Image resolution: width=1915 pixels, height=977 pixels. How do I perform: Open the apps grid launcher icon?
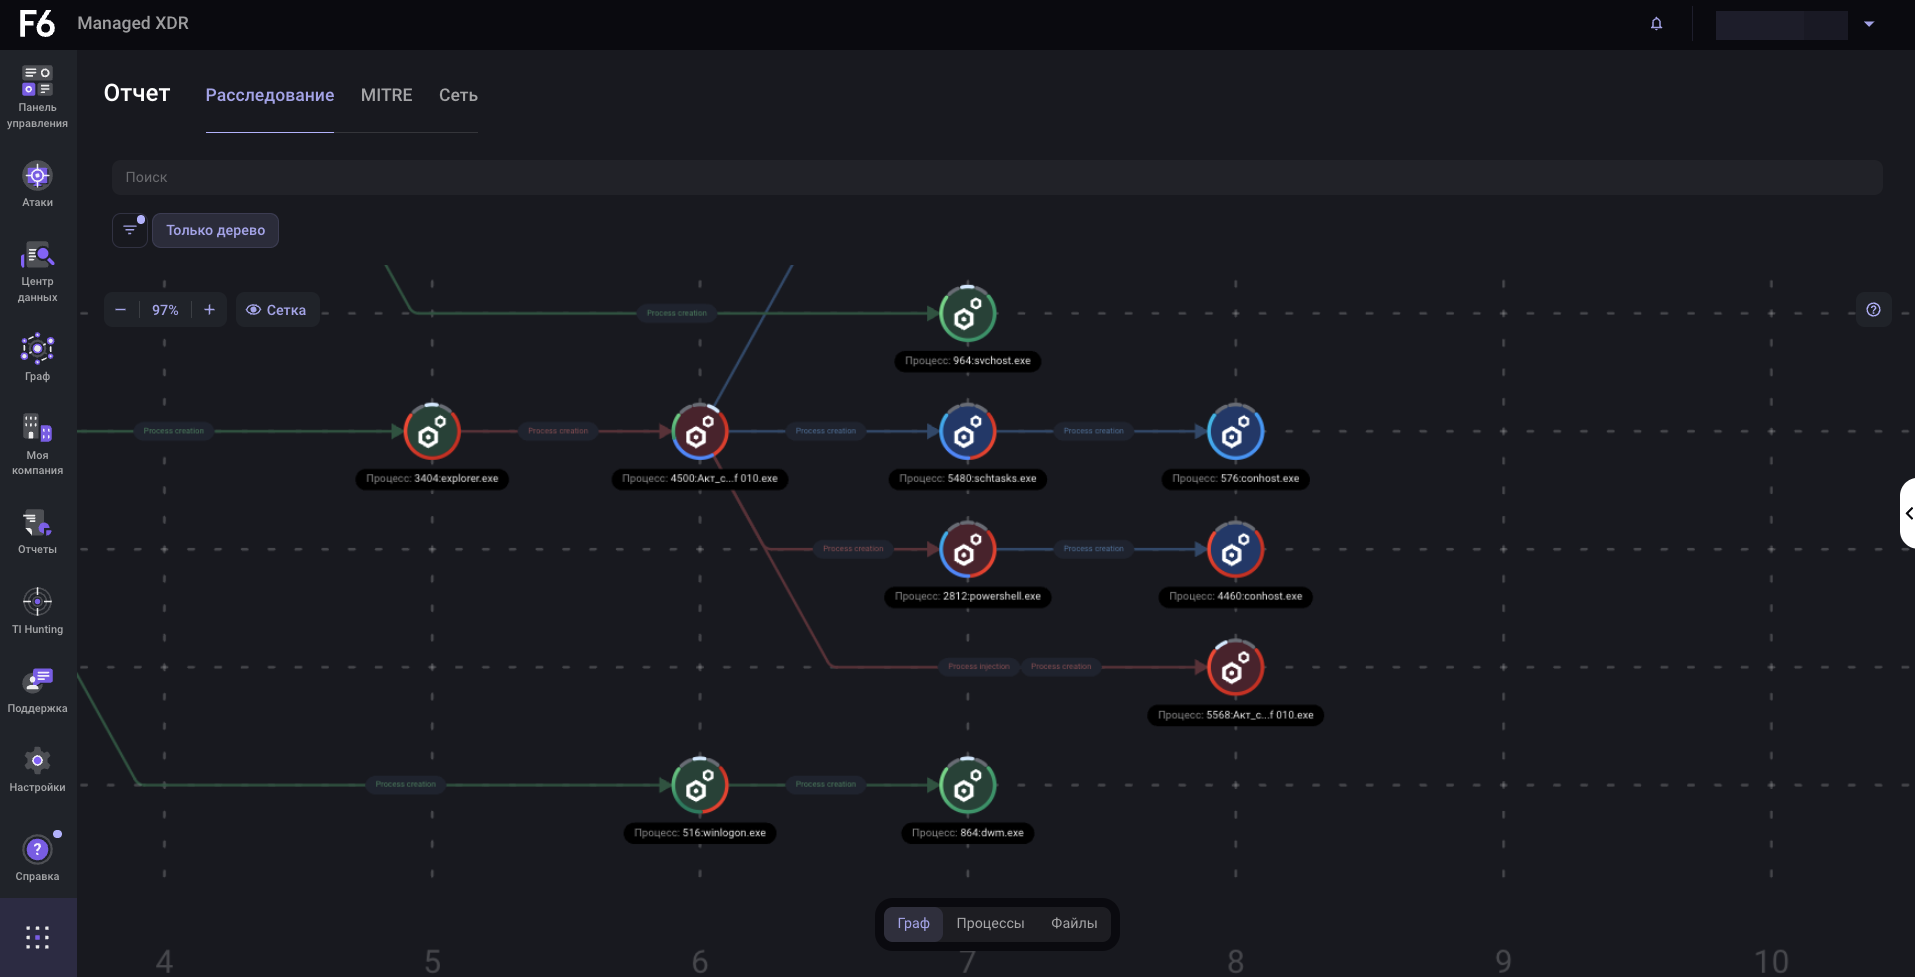tap(37, 937)
